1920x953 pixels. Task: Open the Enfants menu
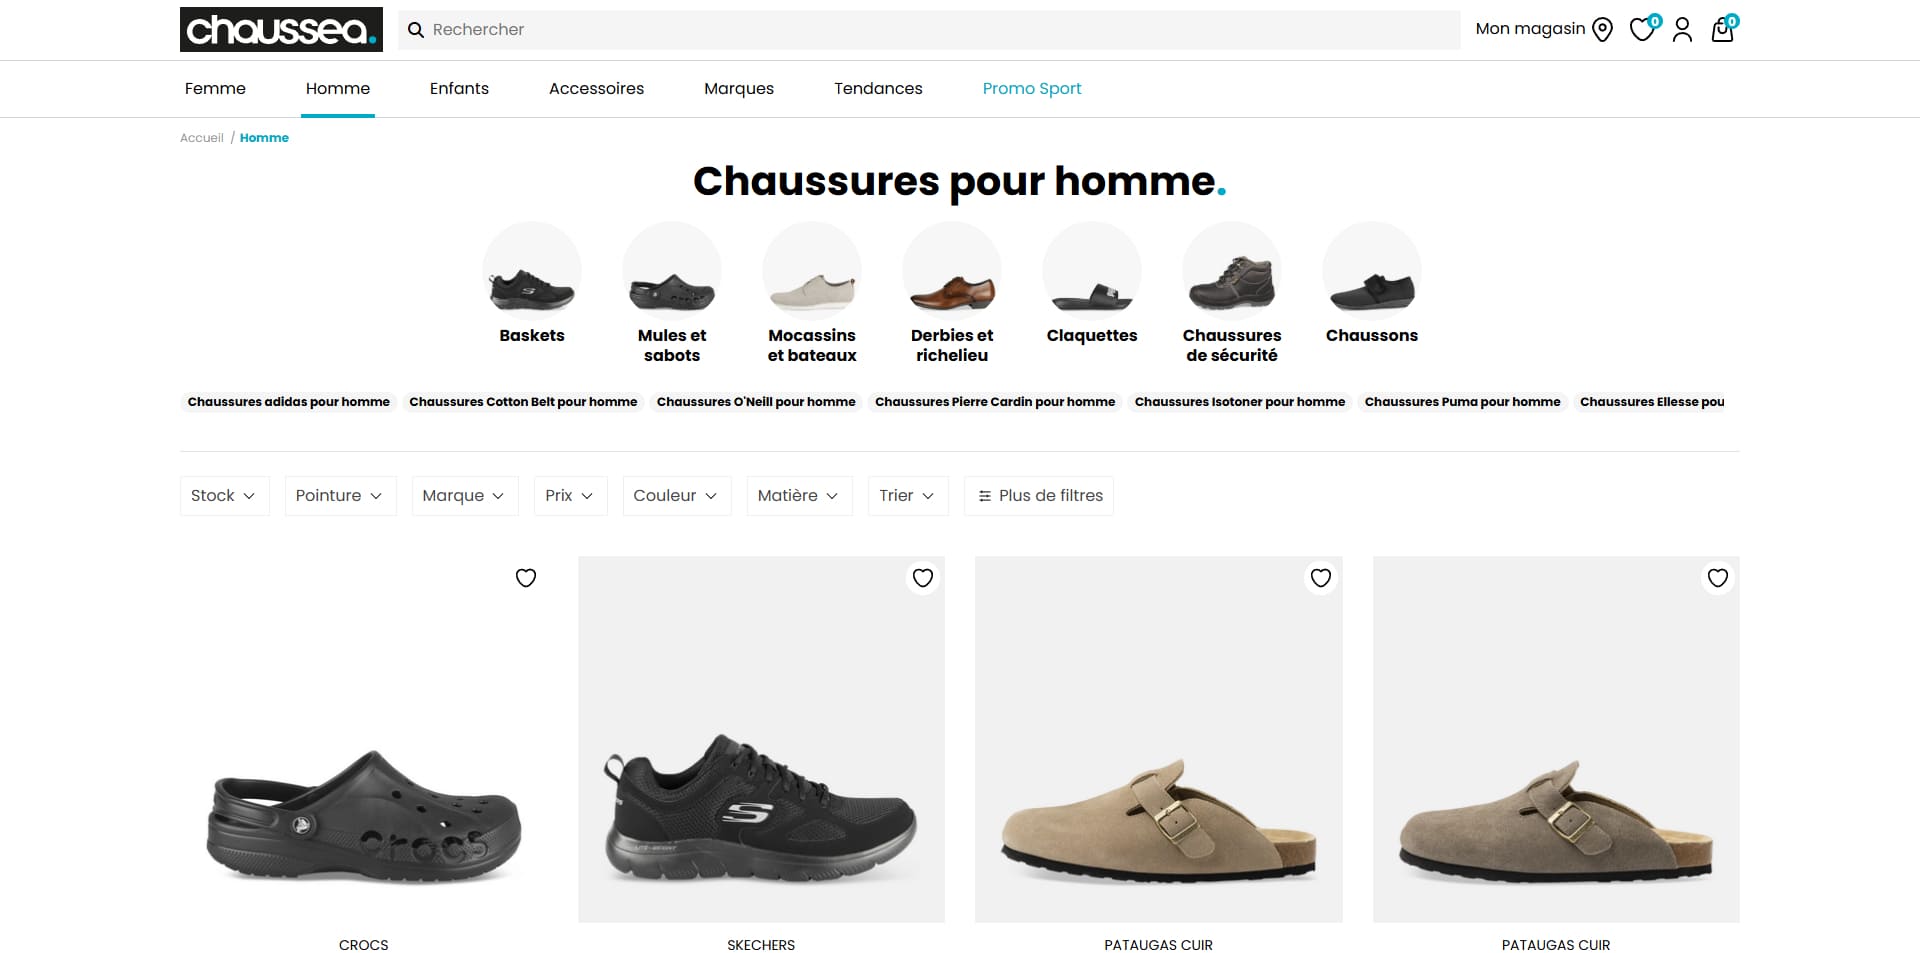pos(459,89)
